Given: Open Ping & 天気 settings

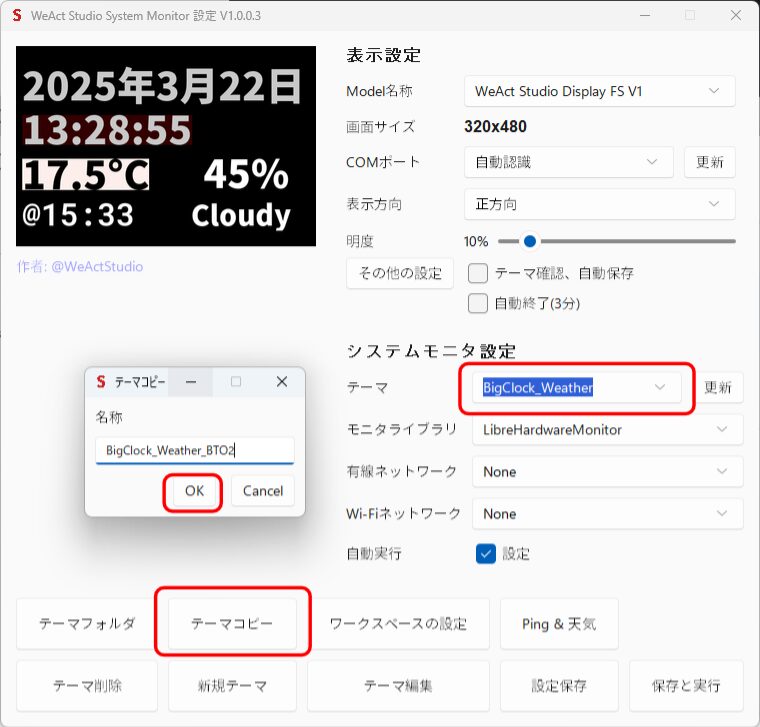Looking at the screenshot, I should (x=559, y=624).
